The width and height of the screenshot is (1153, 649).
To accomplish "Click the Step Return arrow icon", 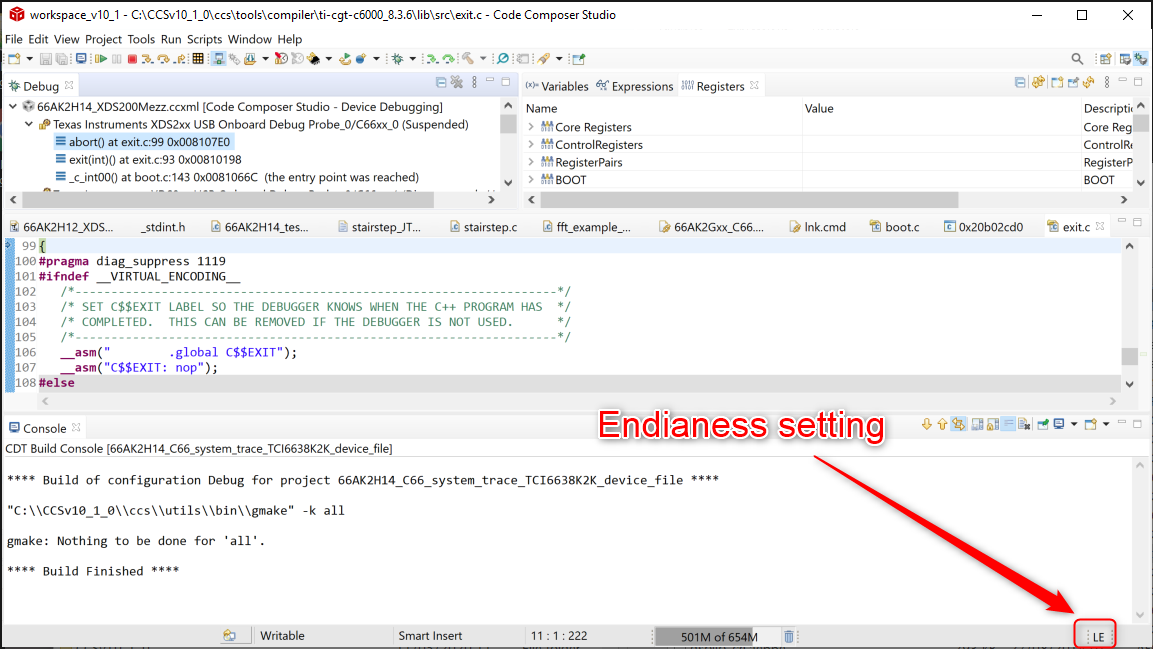I will [x=180, y=59].
